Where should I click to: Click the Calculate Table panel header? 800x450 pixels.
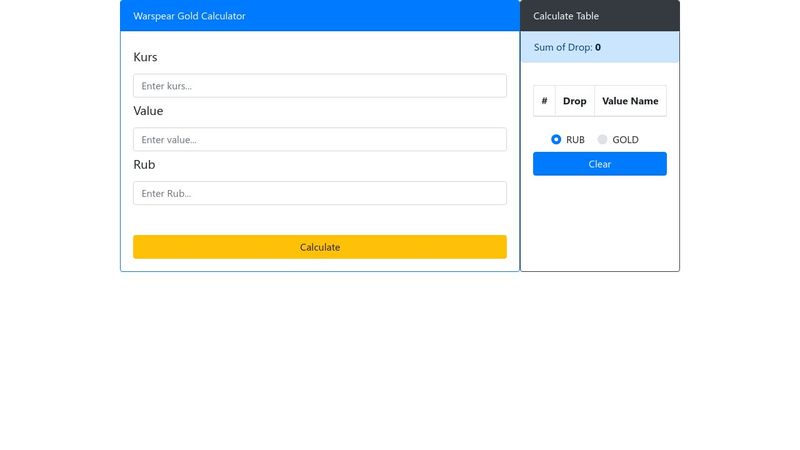[x=566, y=16]
